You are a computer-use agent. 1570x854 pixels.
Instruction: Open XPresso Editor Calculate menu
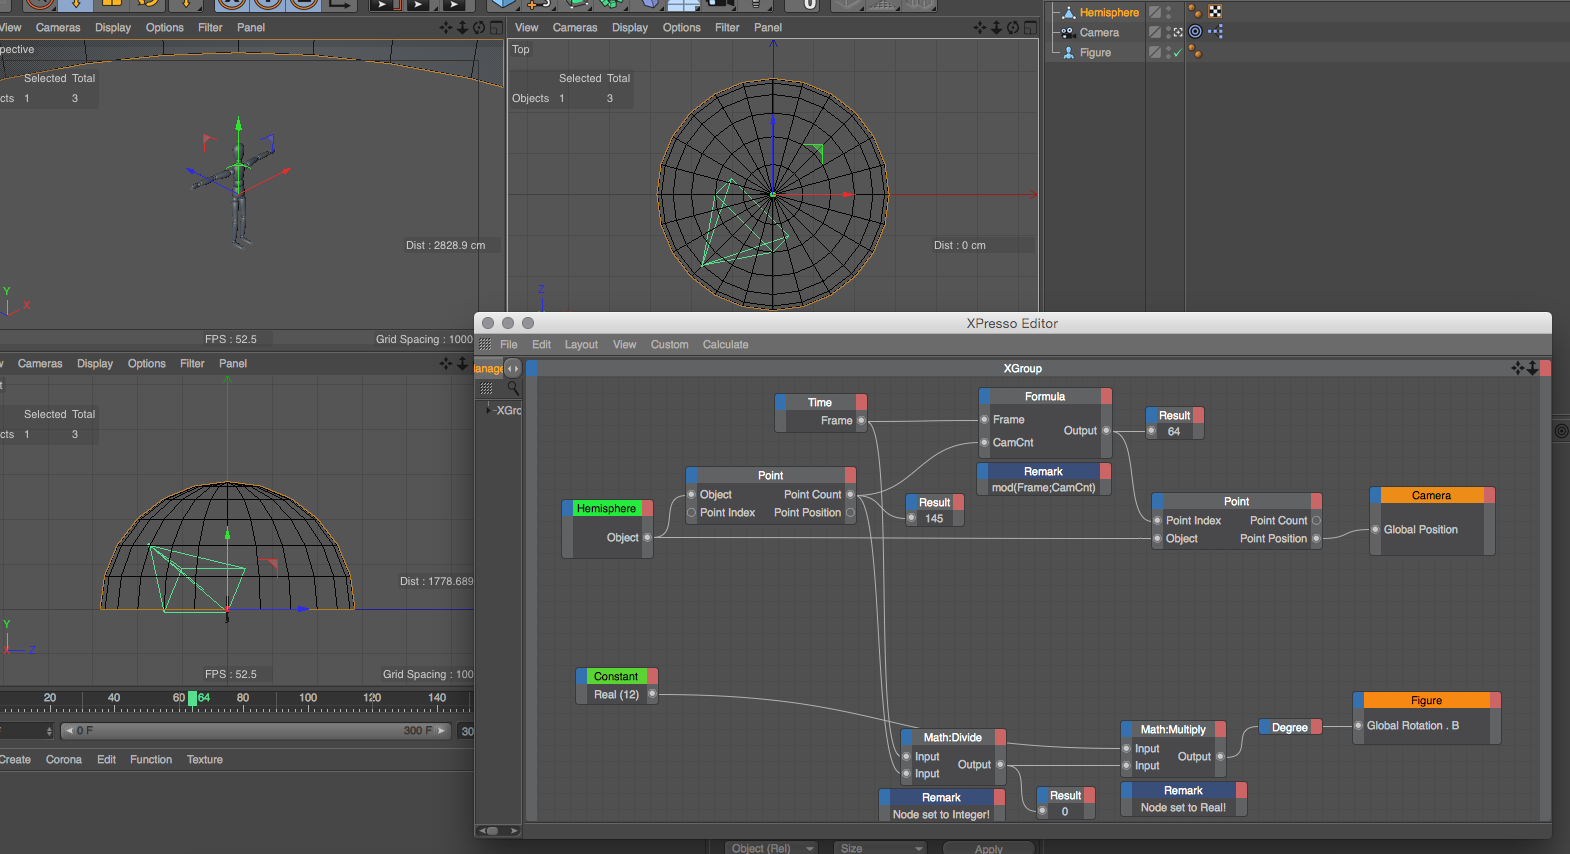(x=725, y=345)
